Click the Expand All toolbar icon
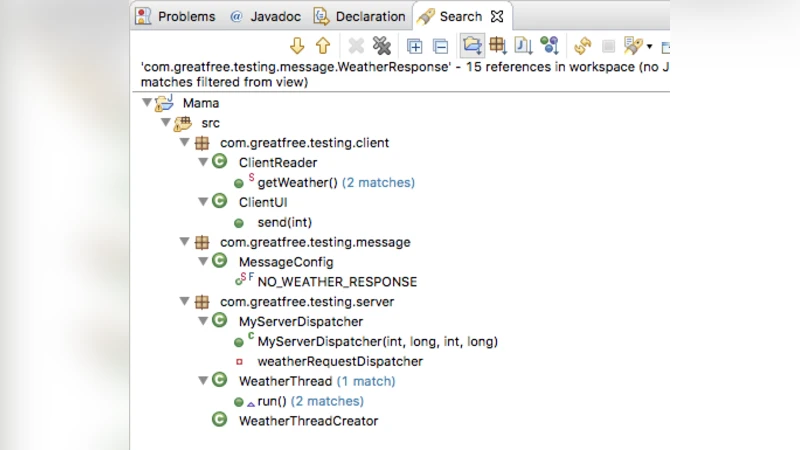The width and height of the screenshot is (800, 450). coord(414,46)
